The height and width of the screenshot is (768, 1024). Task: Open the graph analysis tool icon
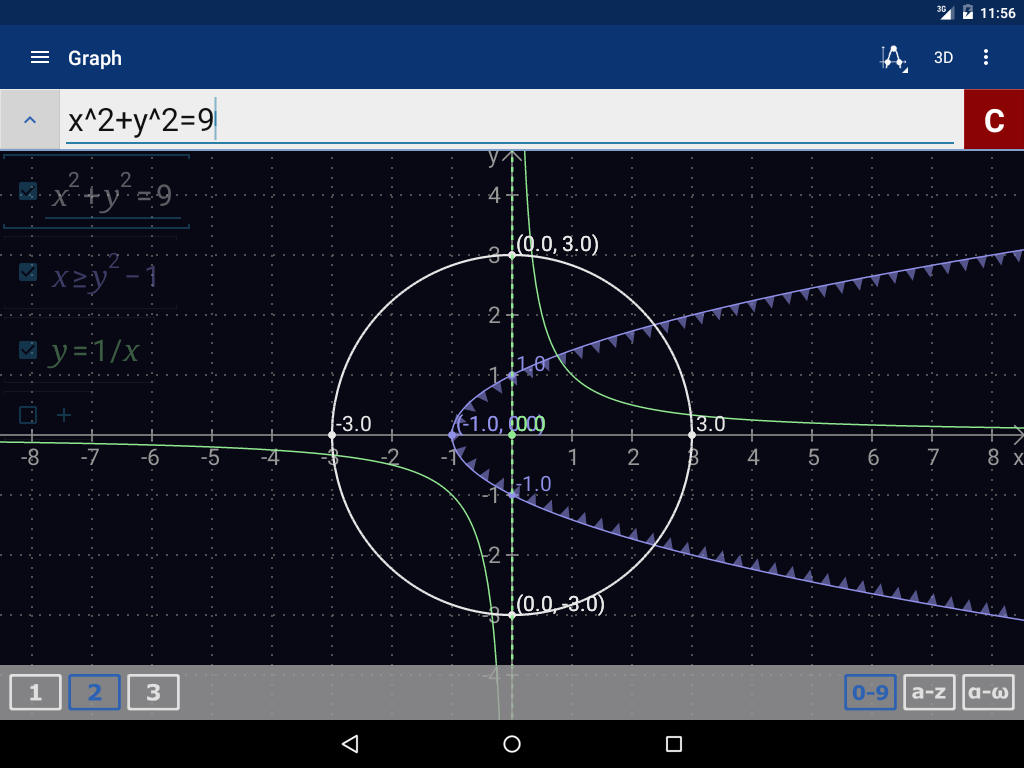tap(893, 58)
